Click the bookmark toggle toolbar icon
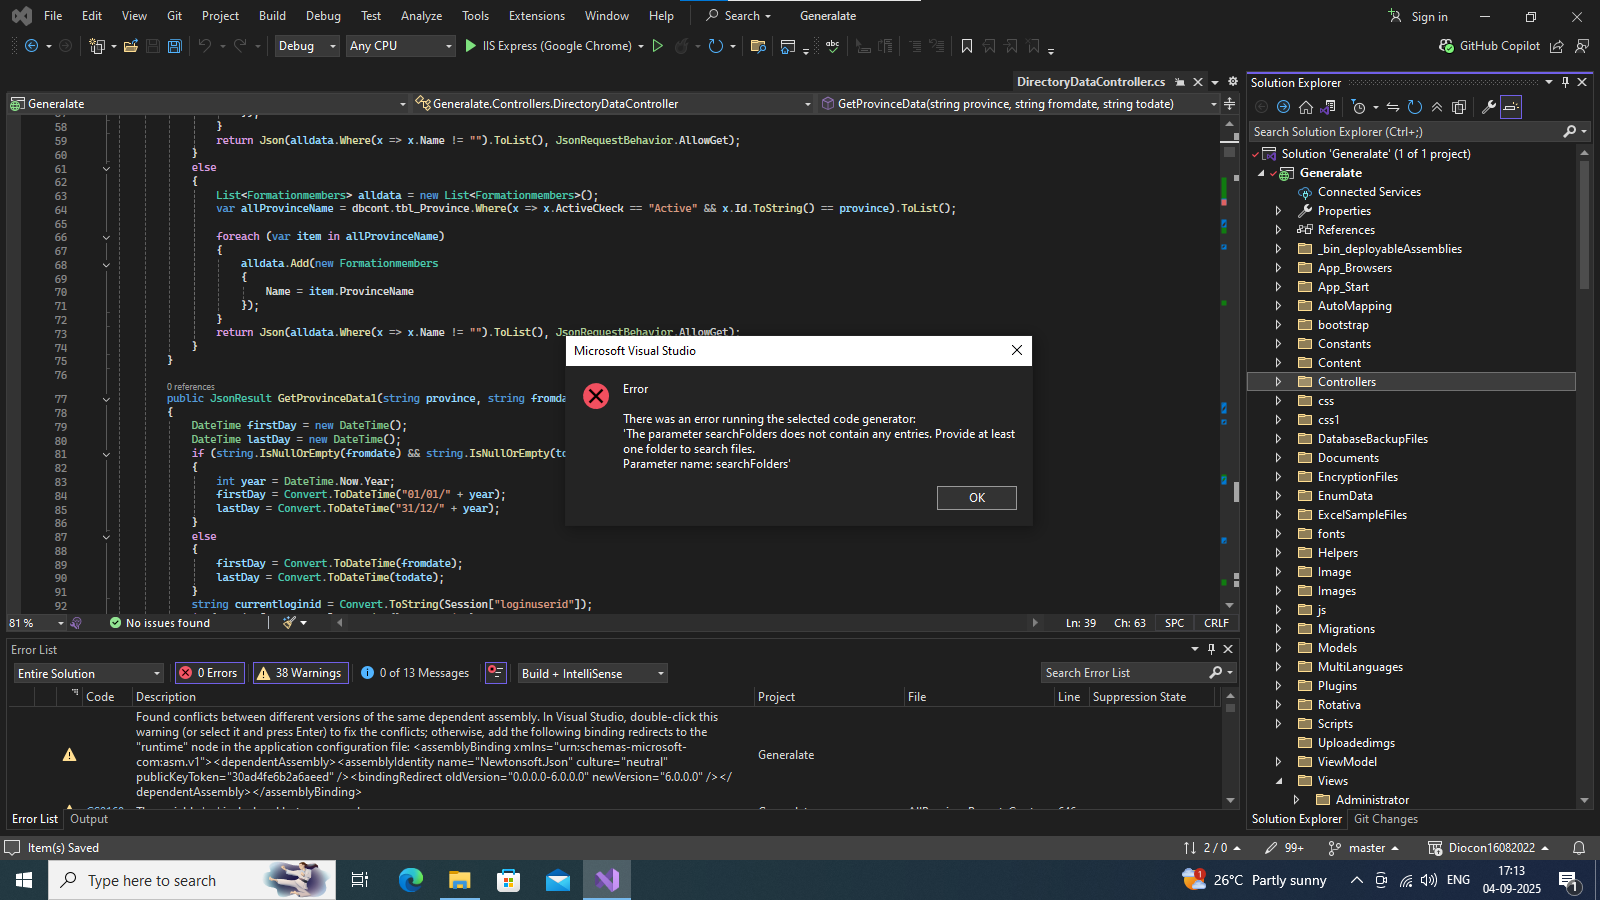The height and width of the screenshot is (900, 1600). tap(967, 46)
